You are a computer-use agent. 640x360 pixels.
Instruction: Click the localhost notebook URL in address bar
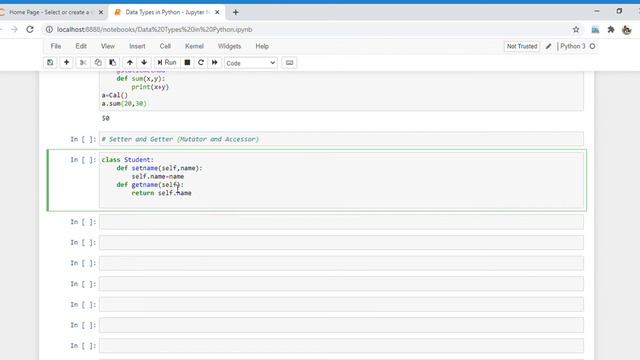[154, 29]
